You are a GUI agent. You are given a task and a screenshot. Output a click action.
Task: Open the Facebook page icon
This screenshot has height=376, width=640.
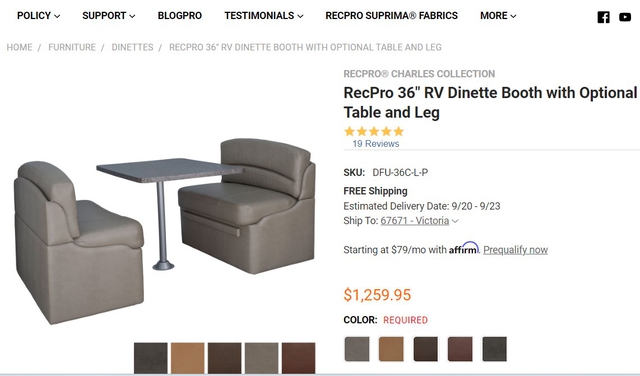point(603,17)
